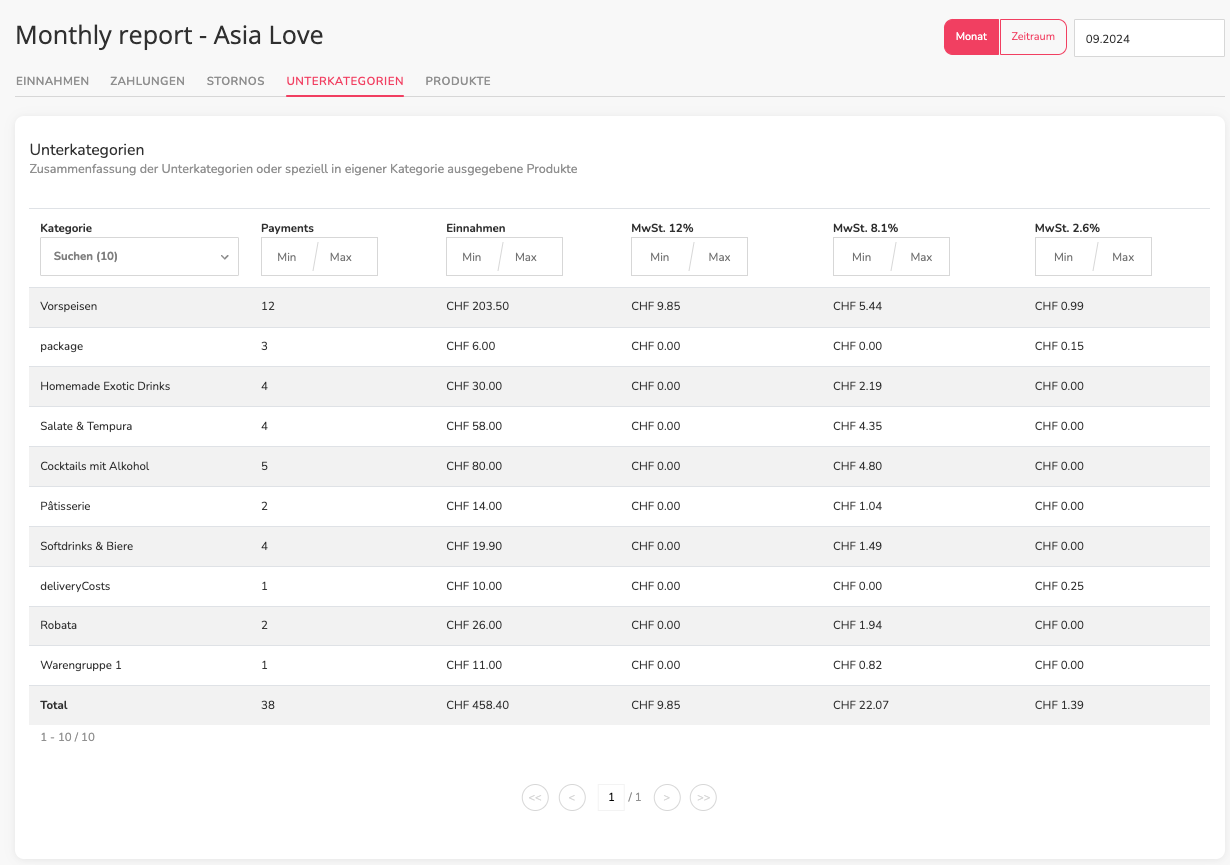Click the MwSt. 8.1% Max filter field

pos(923,257)
